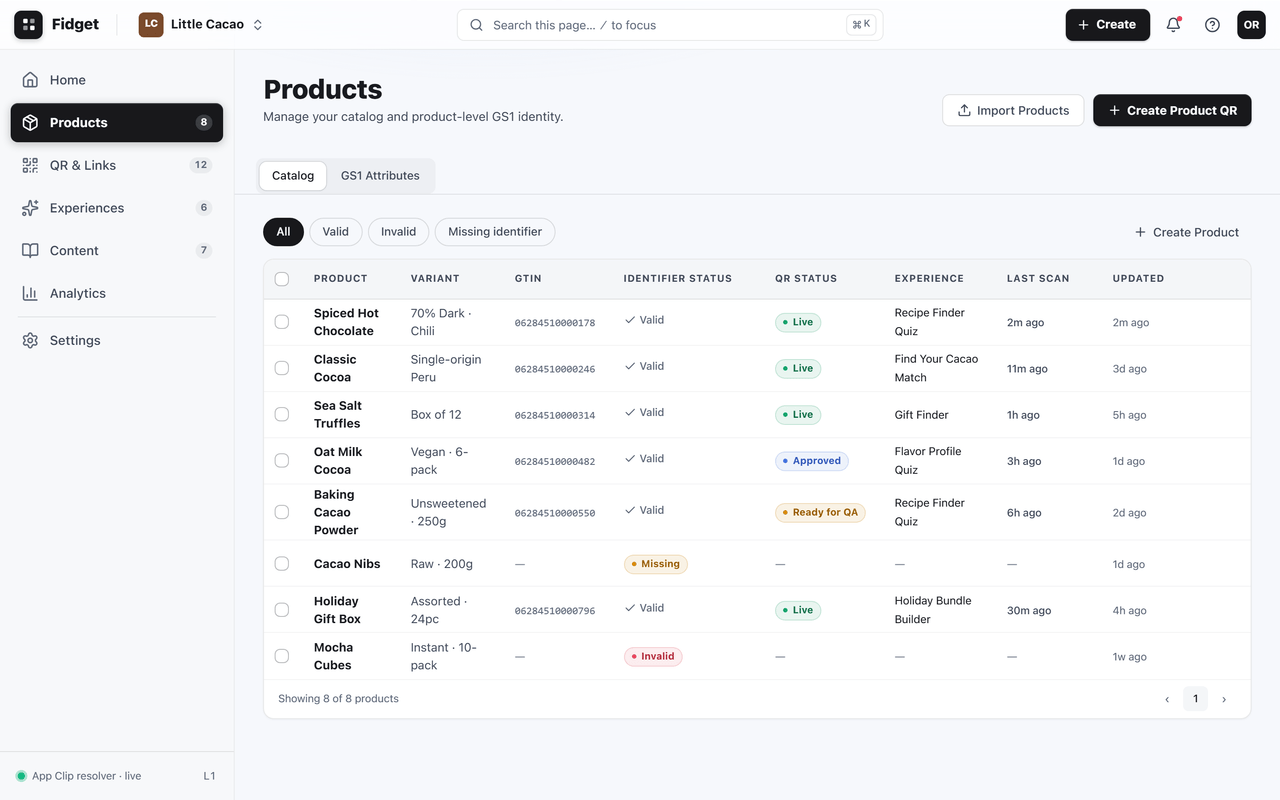Screen dimensions: 1280x800
Task: Click the QR & Links sidebar icon
Action: [x=30, y=165]
